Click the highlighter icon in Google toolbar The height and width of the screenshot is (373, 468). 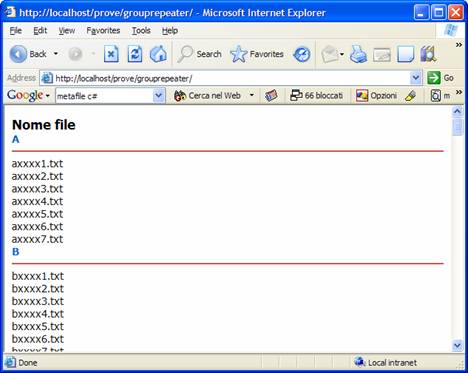pos(411,96)
